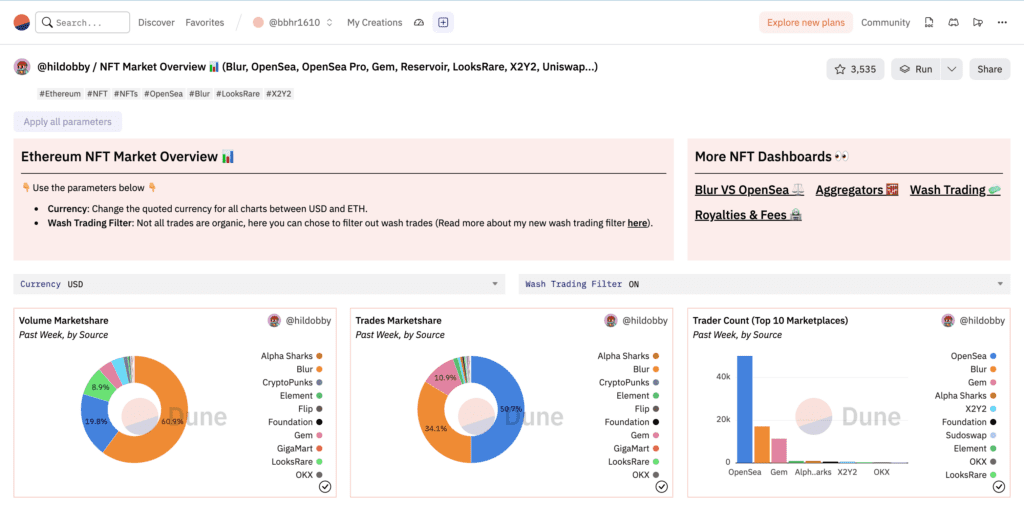Select the #OpenSea tag
This screenshot has width=1024, height=506.
tap(163, 94)
